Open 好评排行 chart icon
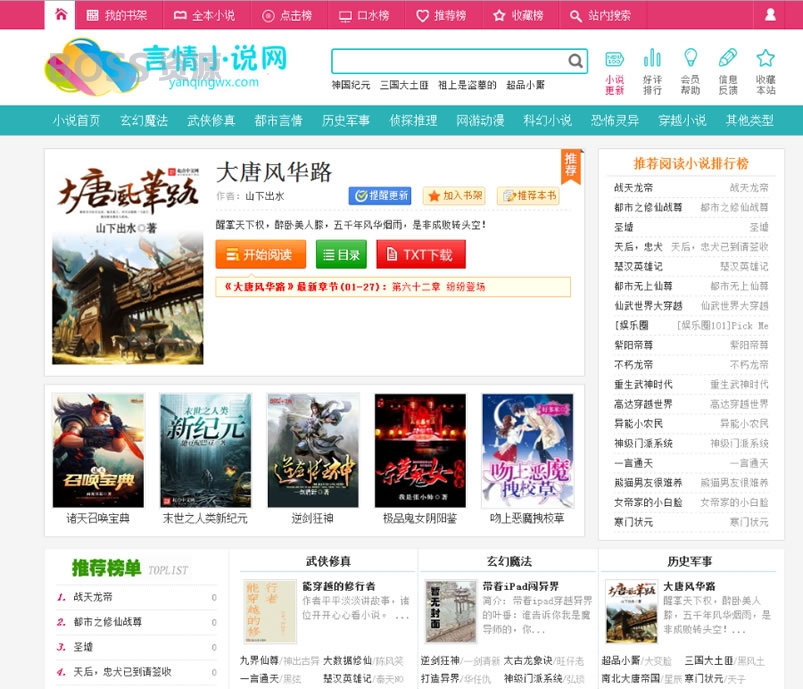The image size is (803, 689). [x=652, y=72]
